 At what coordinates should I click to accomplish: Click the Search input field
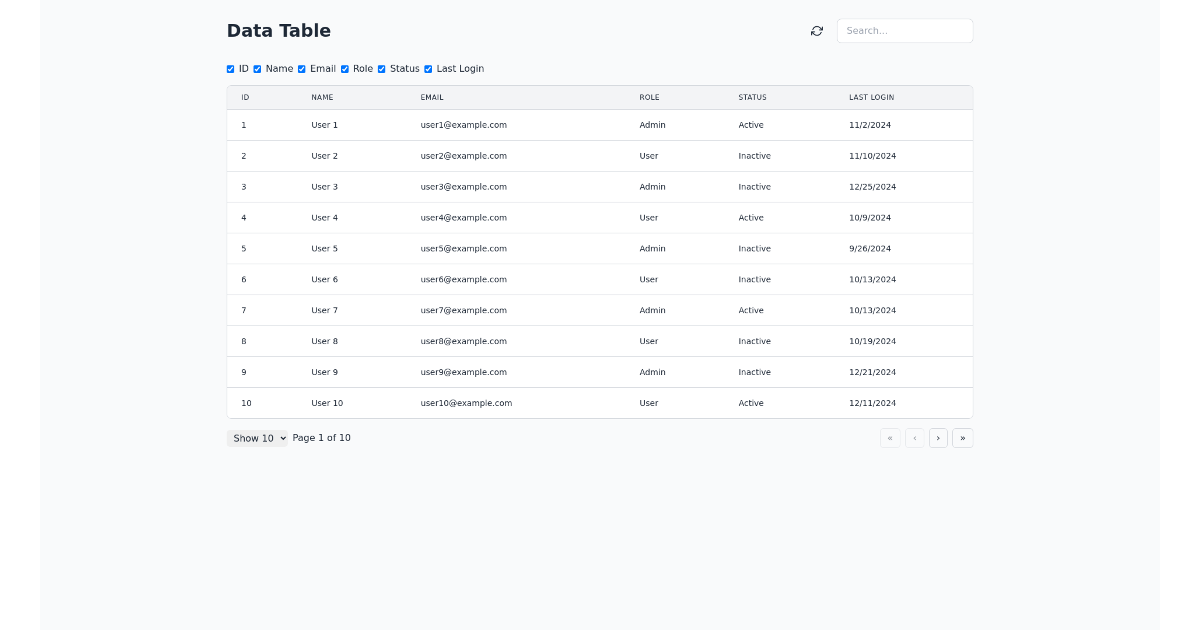tap(904, 30)
